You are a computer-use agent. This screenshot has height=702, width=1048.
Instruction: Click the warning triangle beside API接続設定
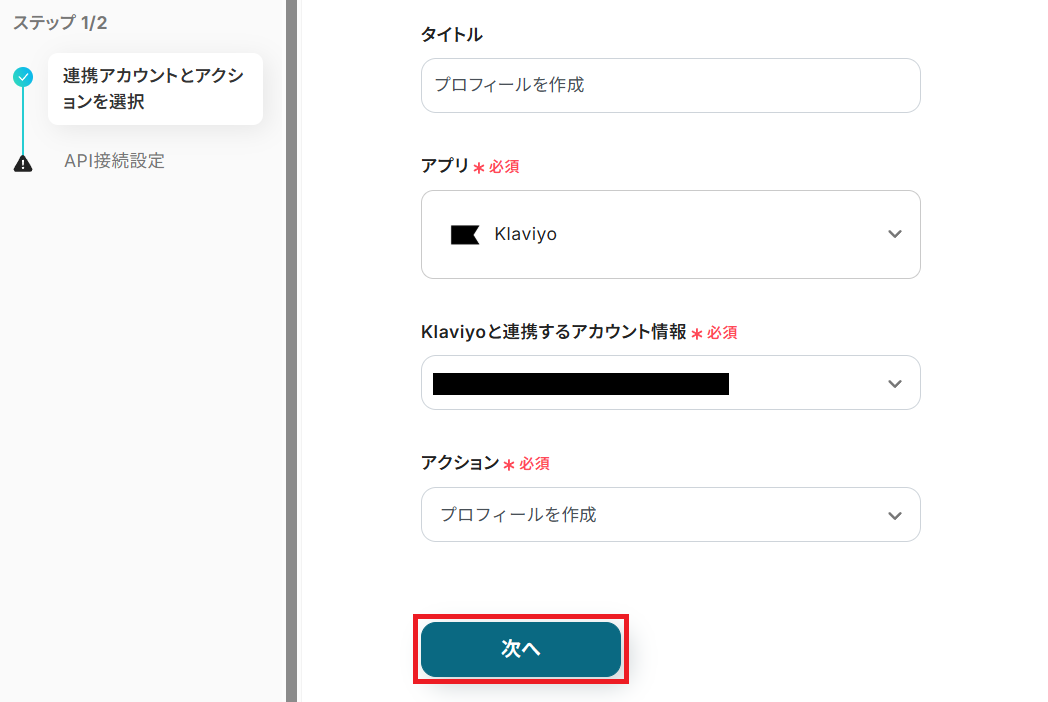click(x=23, y=163)
